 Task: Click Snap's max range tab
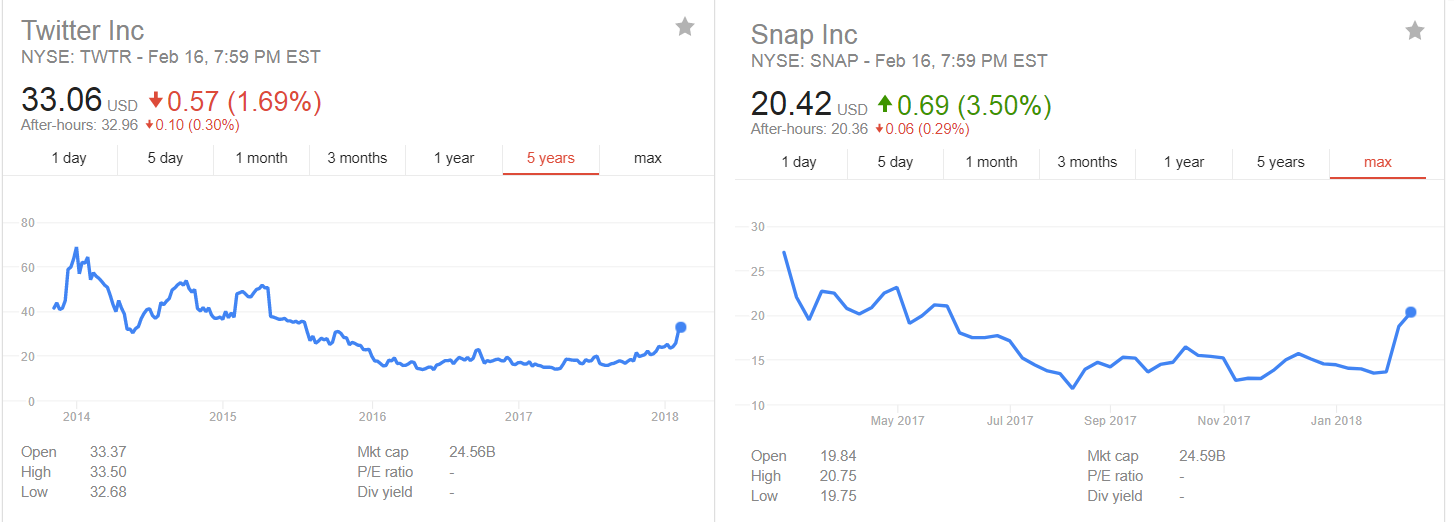tap(1378, 162)
